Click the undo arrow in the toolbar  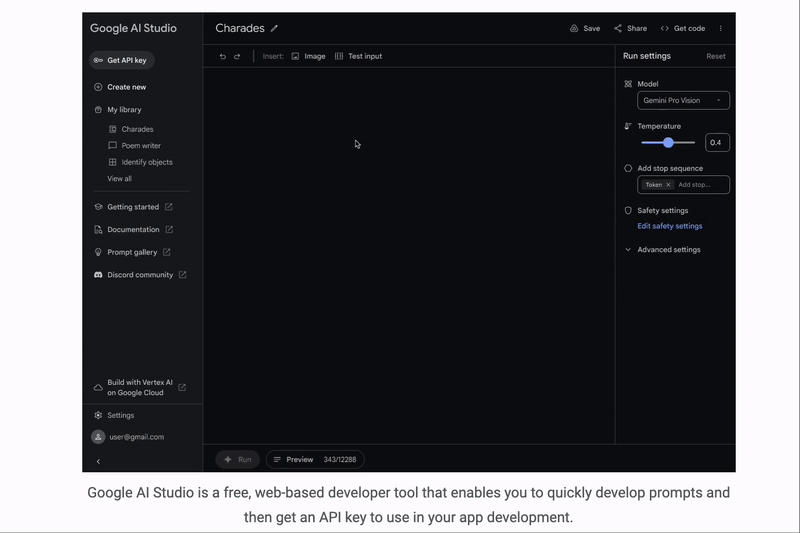pos(222,57)
